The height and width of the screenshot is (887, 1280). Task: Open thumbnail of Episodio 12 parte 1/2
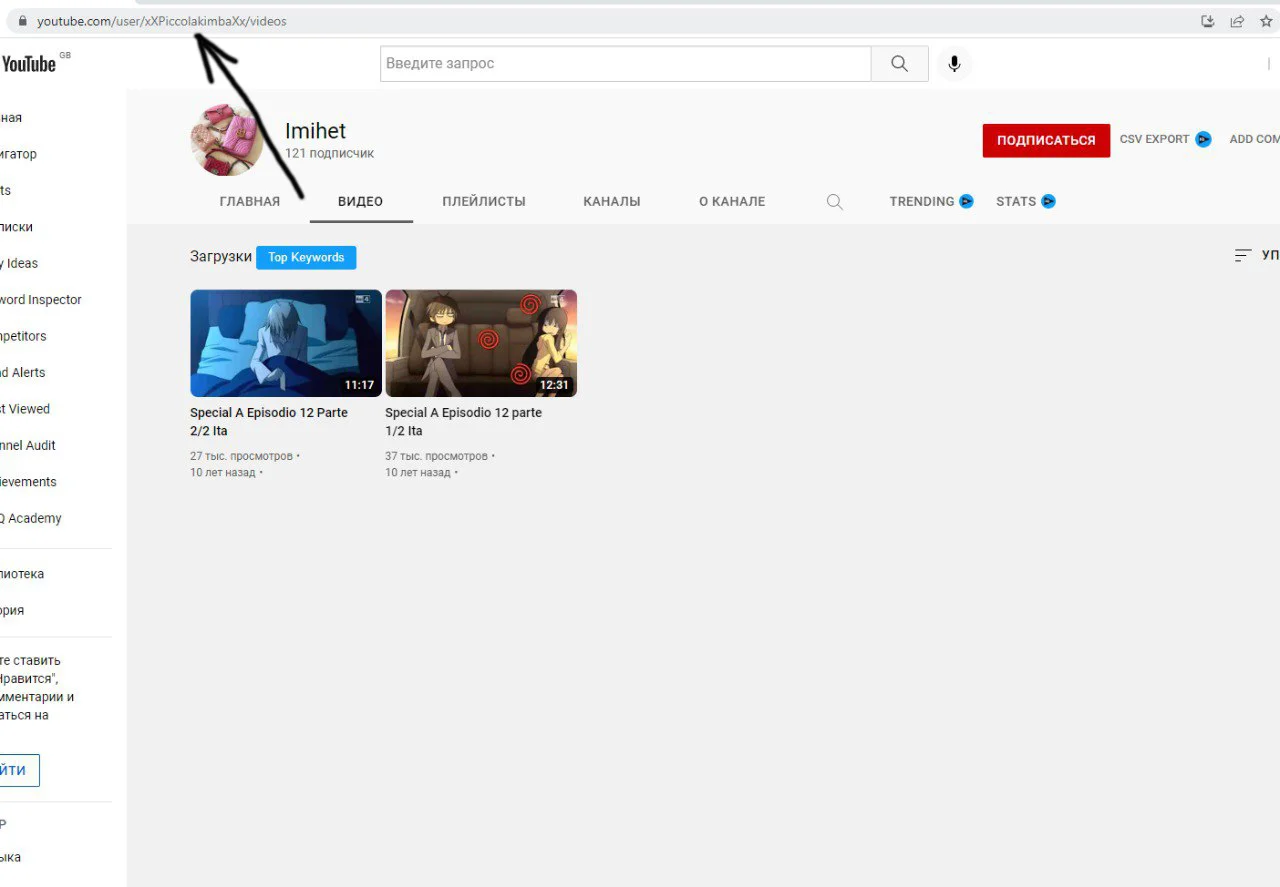pos(481,343)
